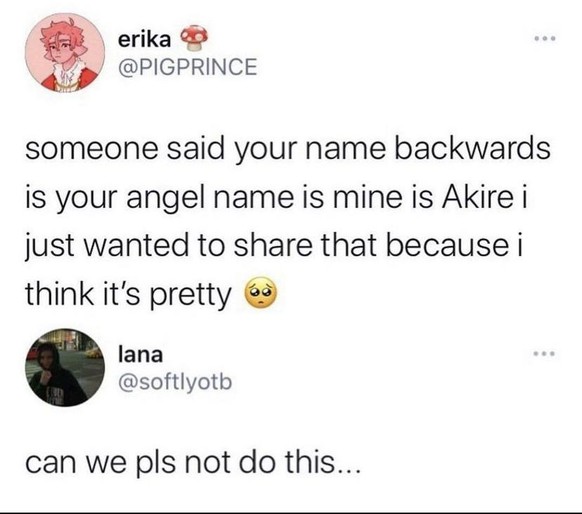This screenshot has width=582, height=514.
Task: Click the erika display name
Action: (145, 39)
